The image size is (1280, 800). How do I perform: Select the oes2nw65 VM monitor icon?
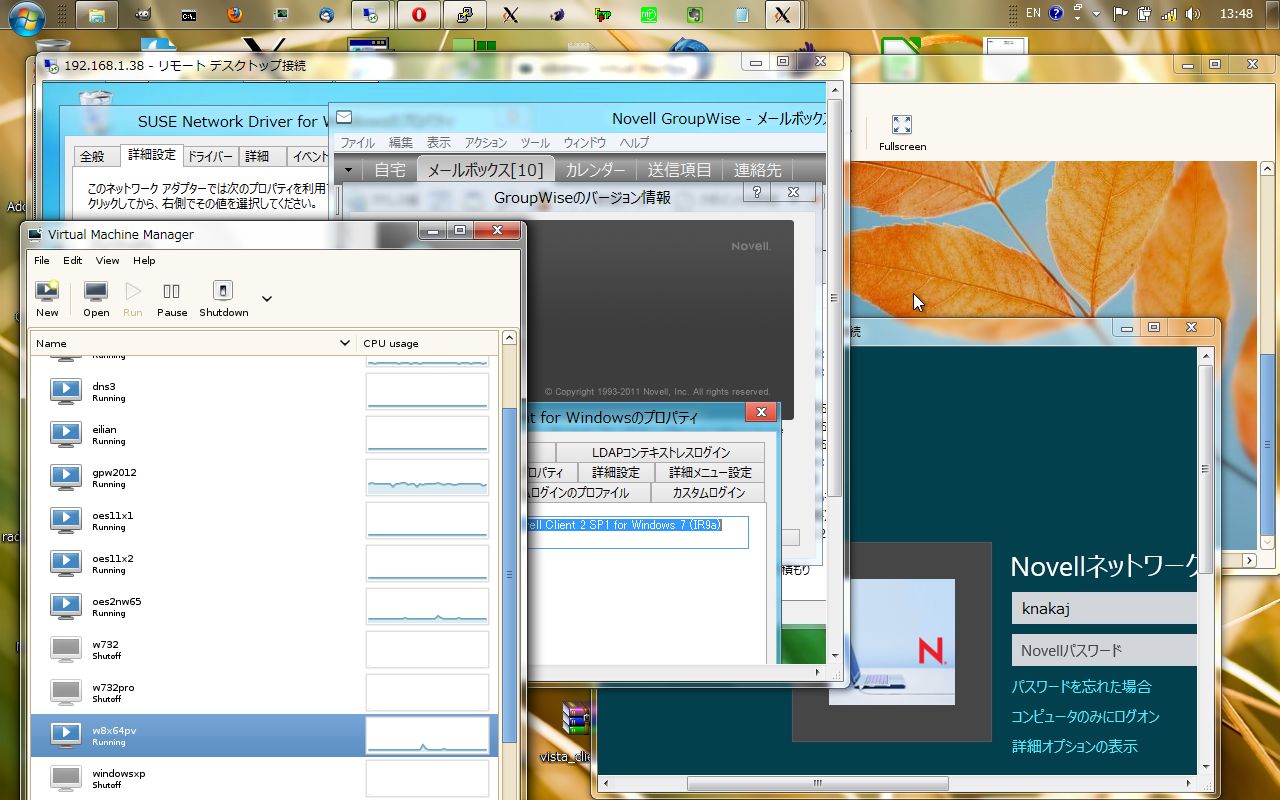(x=66, y=606)
